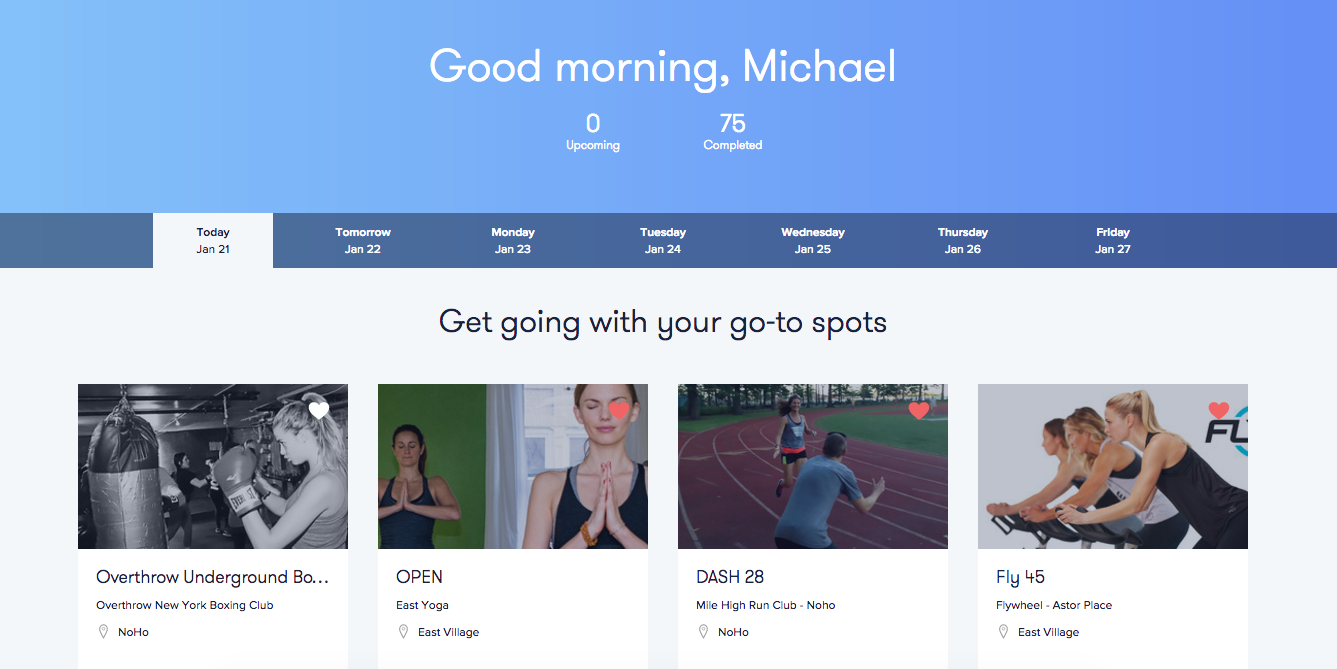Click the East Village pin under Fly 45

(x=1003, y=632)
